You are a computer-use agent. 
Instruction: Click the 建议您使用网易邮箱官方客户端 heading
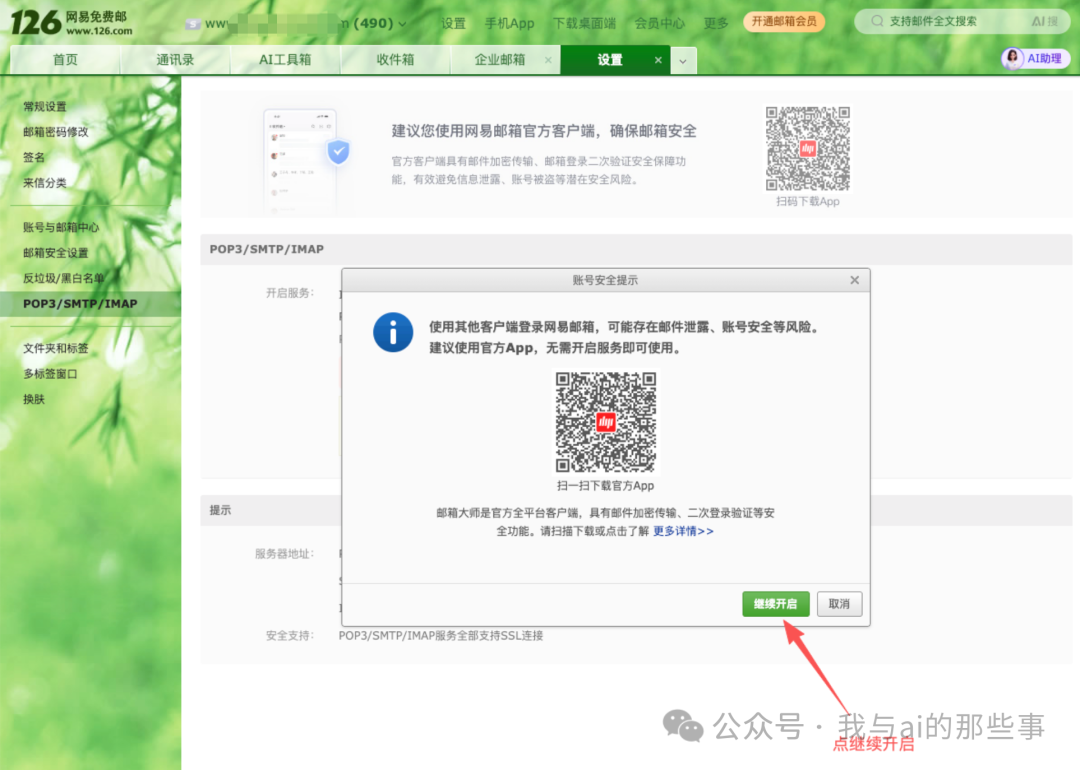click(x=544, y=131)
